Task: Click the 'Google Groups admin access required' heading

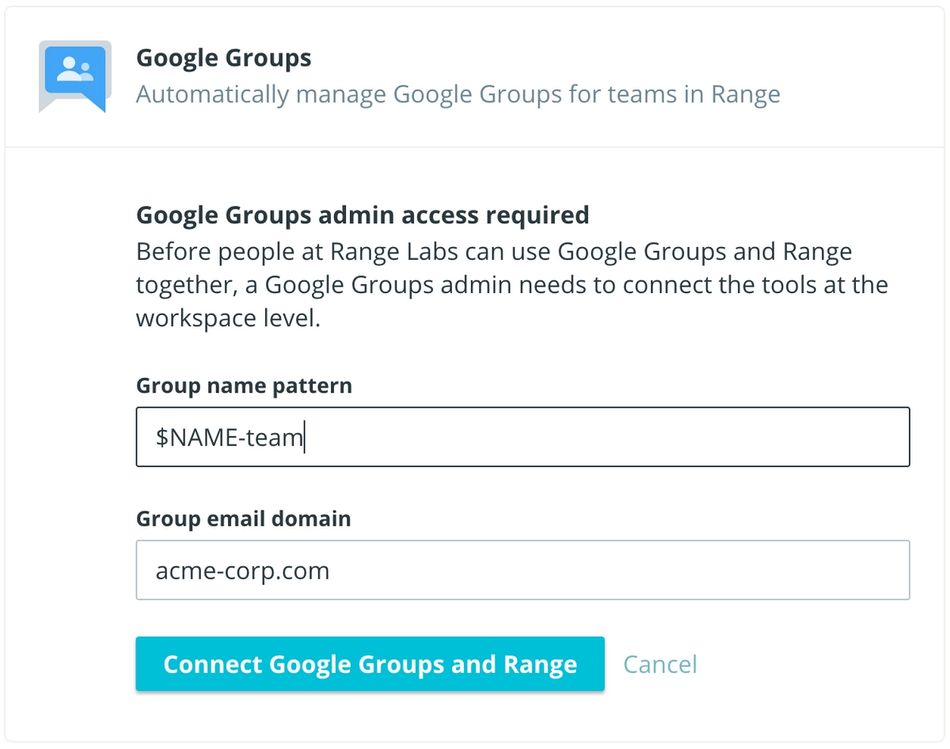Action: (x=362, y=215)
